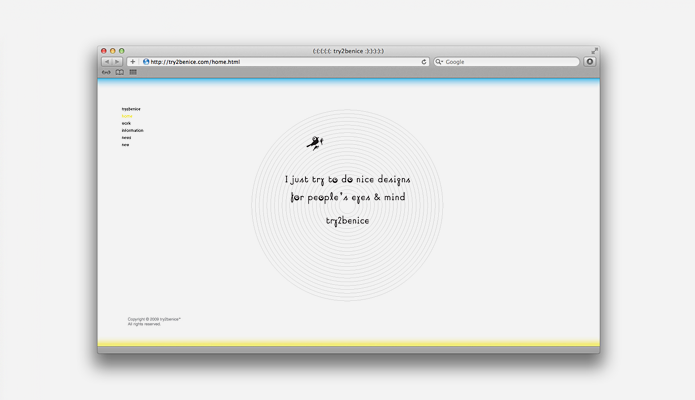Open the Top Sites grid icon
The width and height of the screenshot is (695, 400).
click(133, 72)
